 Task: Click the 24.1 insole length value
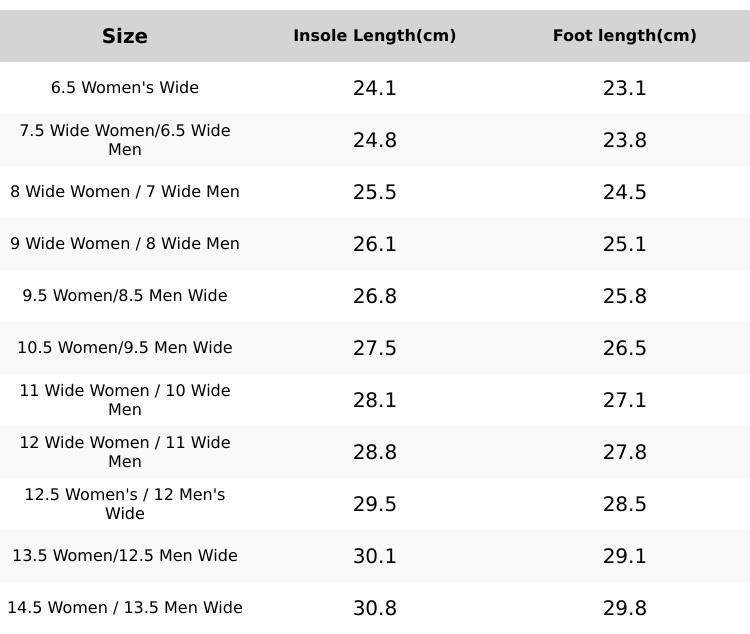tap(375, 88)
